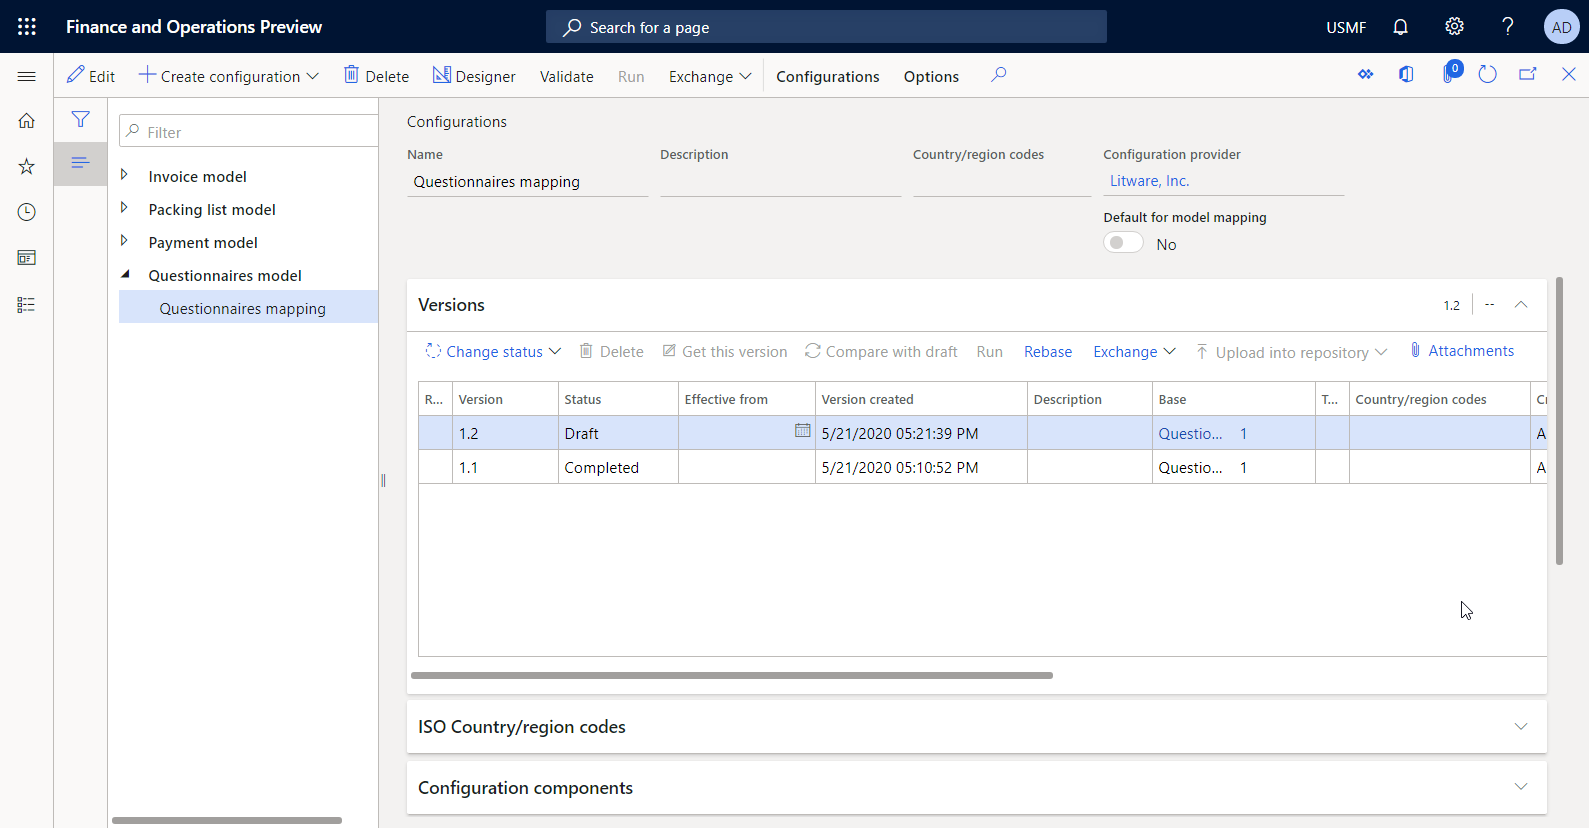This screenshot has height=828, width=1589.
Task: Click the tree pane horizontal scrollbar
Action: point(227,820)
